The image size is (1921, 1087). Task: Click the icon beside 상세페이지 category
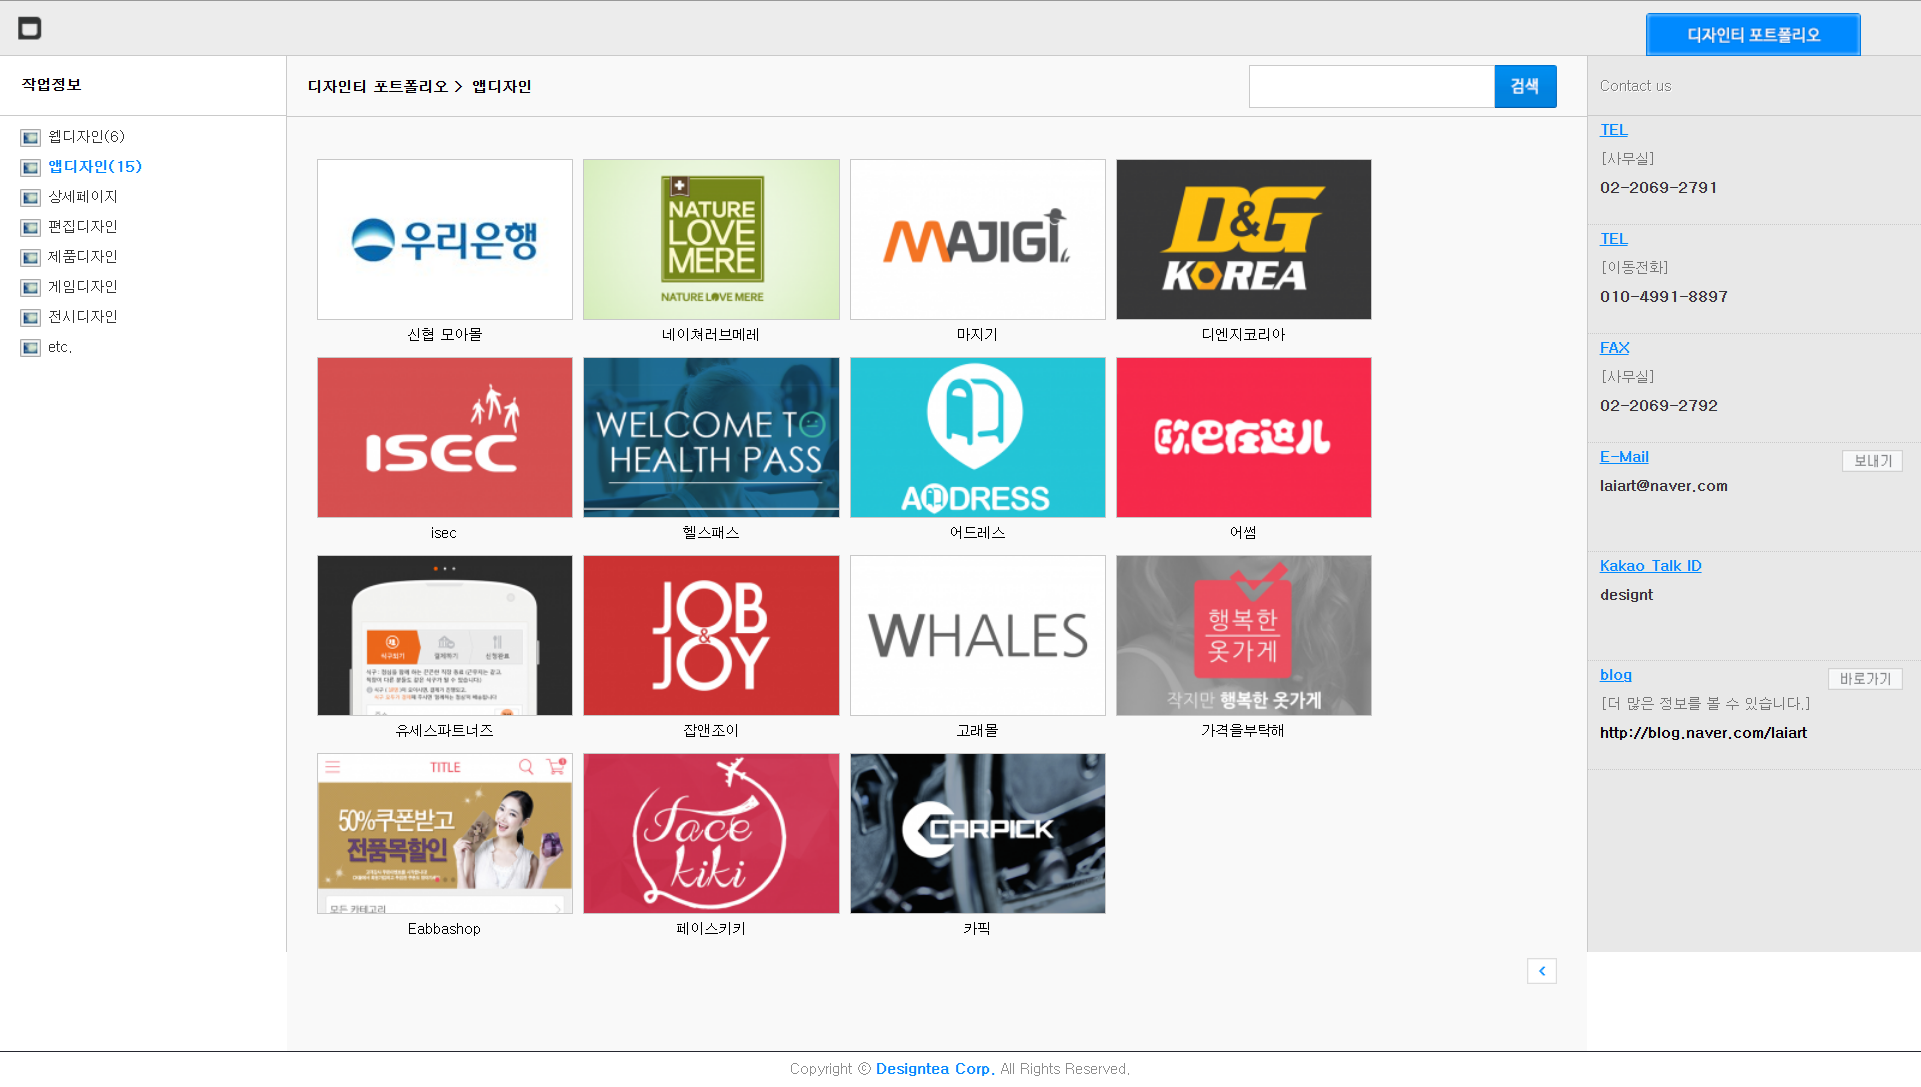[x=31, y=197]
